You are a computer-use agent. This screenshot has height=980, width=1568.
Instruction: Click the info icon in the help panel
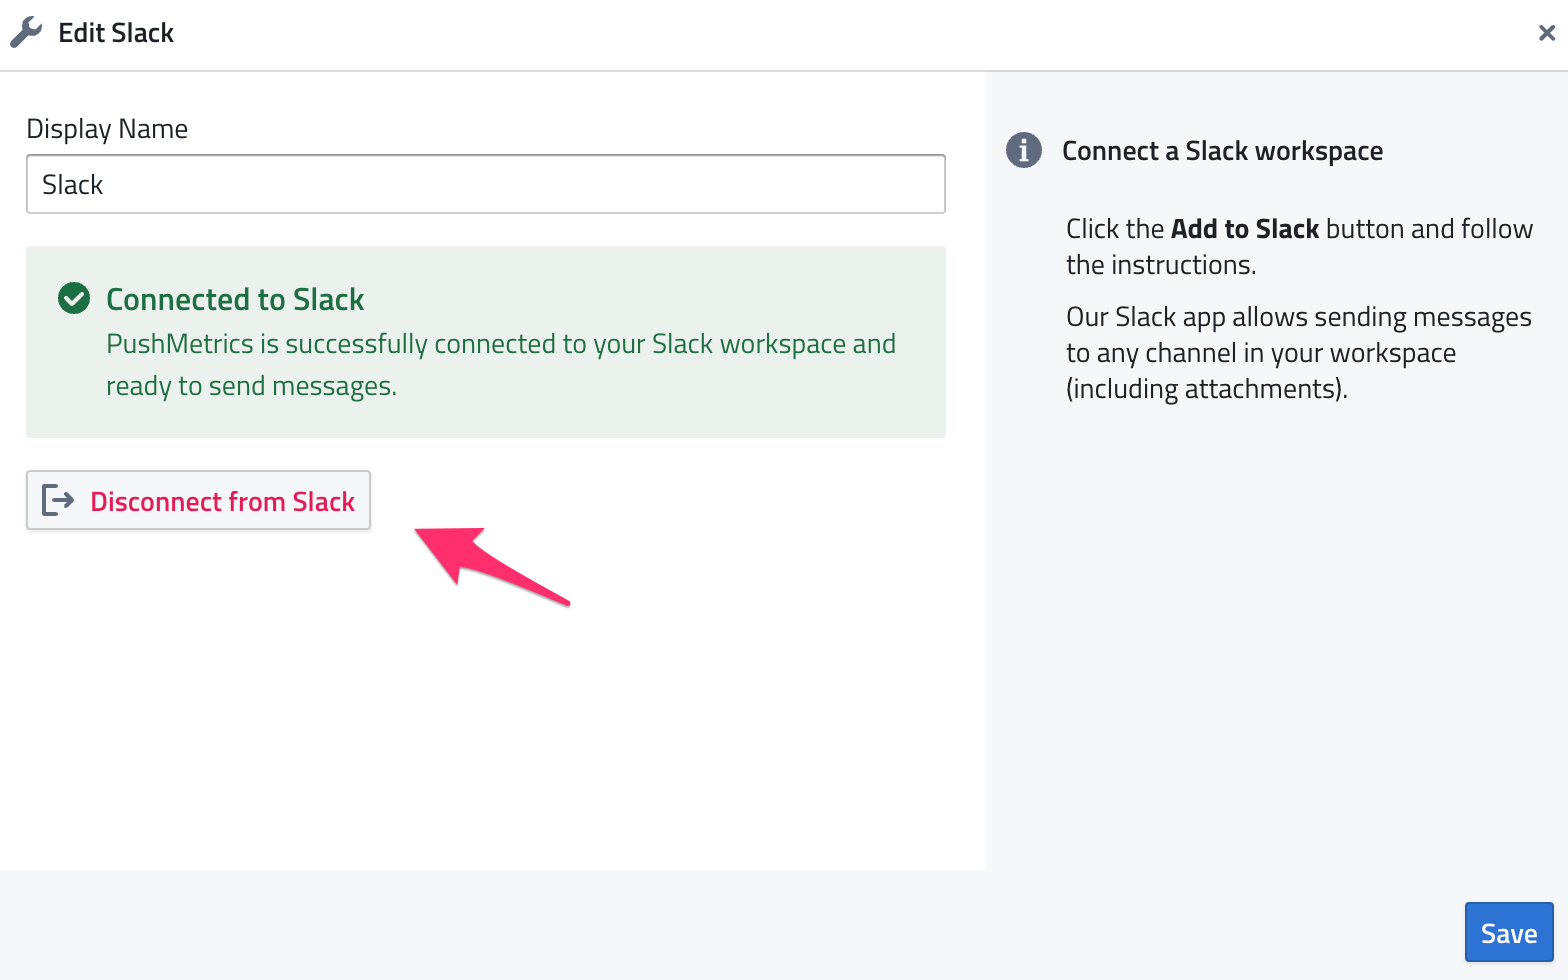pos(1023,151)
